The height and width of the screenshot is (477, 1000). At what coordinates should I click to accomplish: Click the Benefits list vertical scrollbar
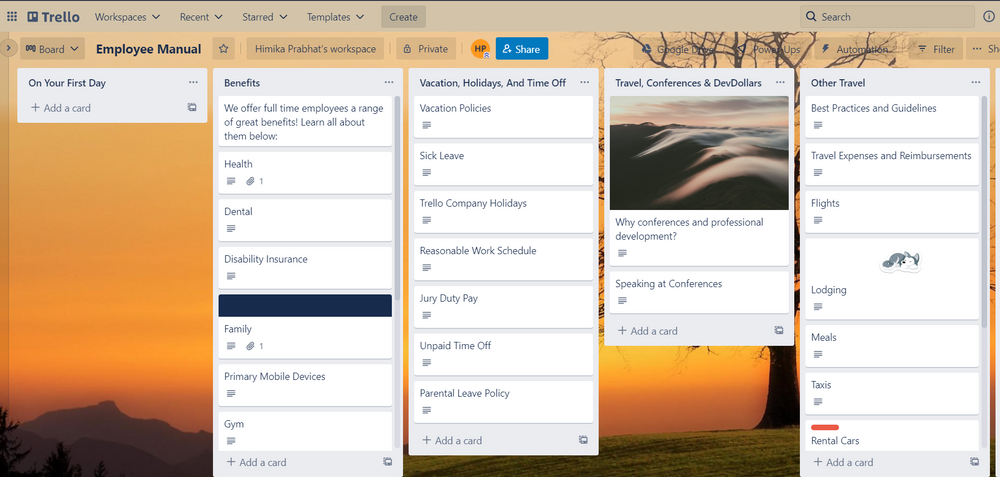[397, 198]
